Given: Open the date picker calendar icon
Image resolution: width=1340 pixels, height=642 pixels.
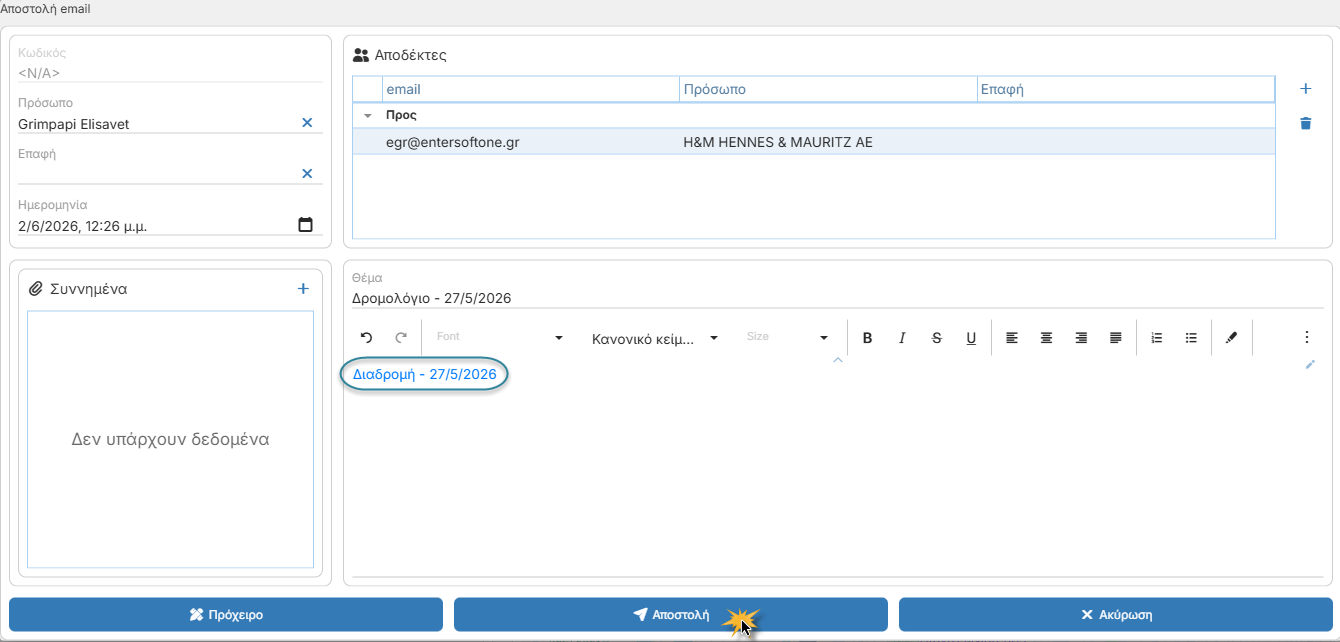Looking at the screenshot, I should pyautogui.click(x=306, y=225).
